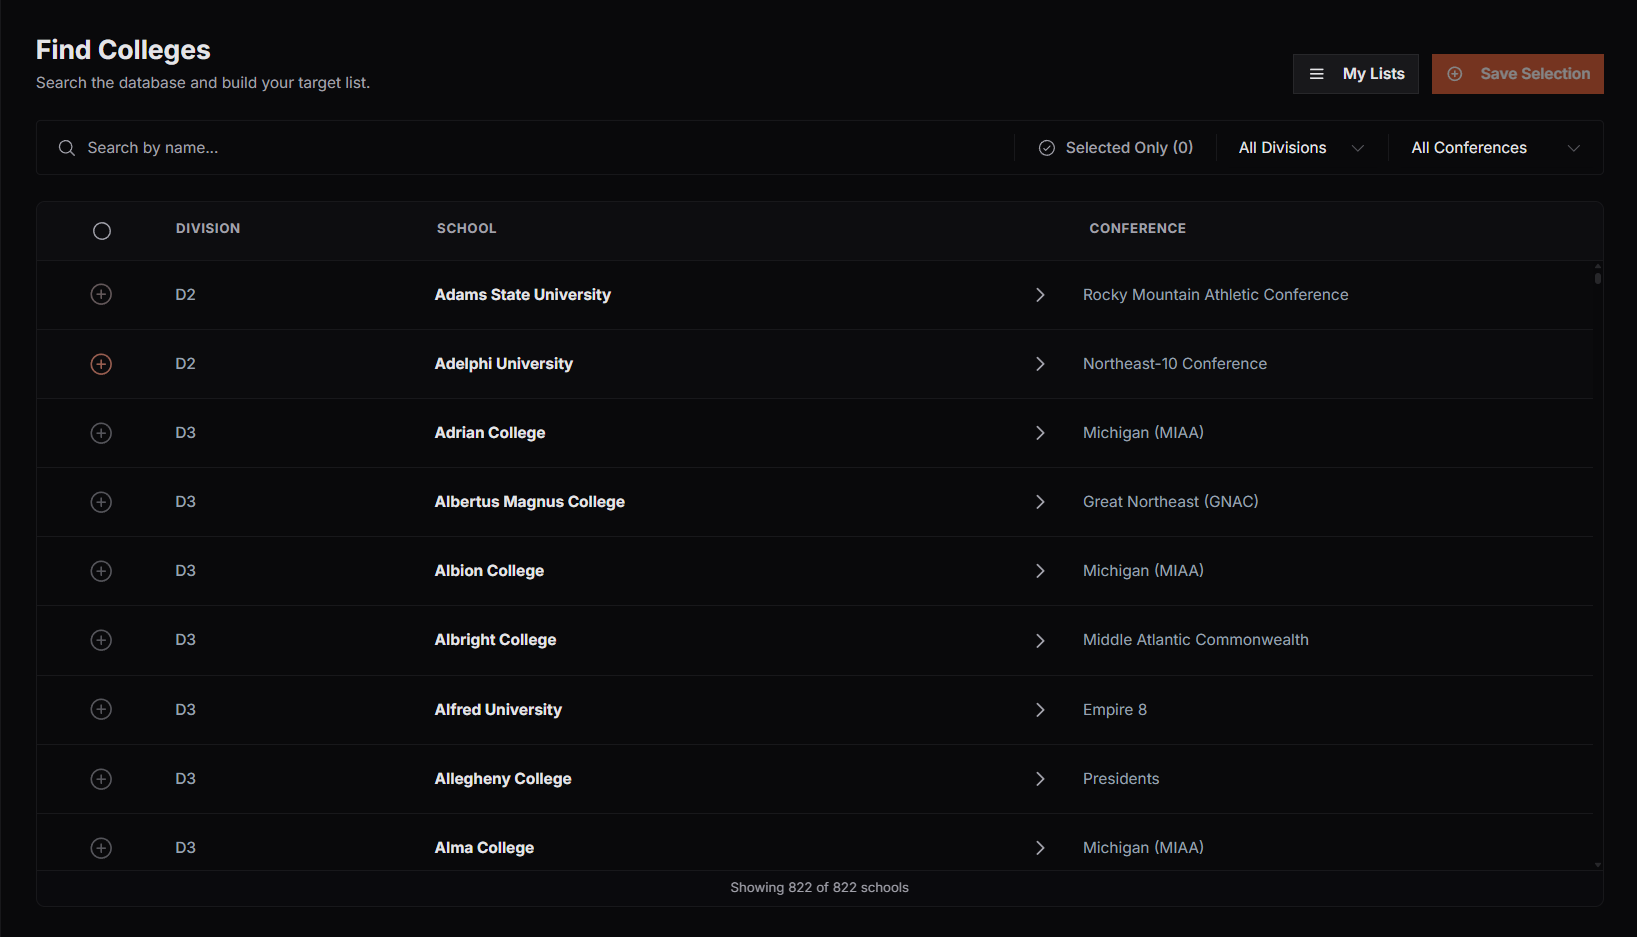Open the Rocky Mountain Athletic Conference link
The image size is (1637, 937).
(1215, 295)
